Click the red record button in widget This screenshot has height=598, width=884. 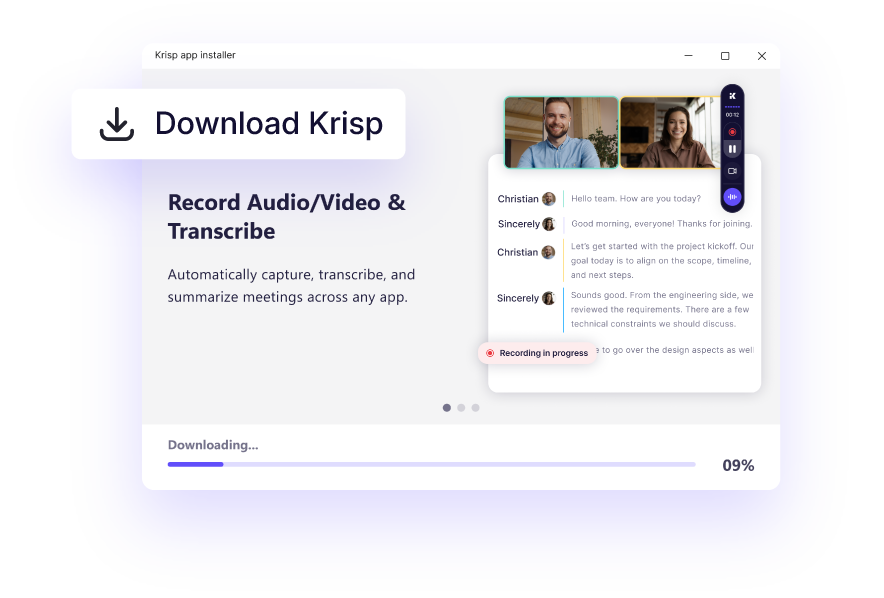tap(732, 132)
